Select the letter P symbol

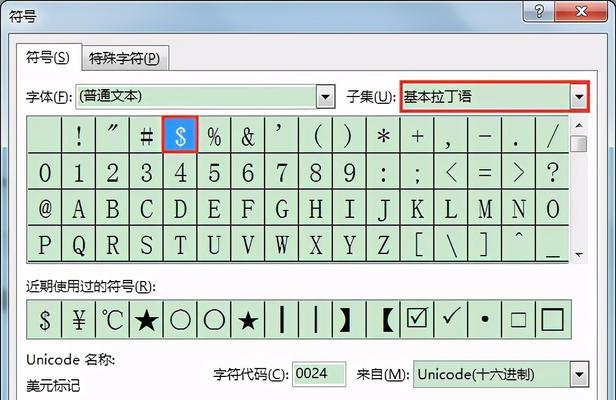coord(45,244)
